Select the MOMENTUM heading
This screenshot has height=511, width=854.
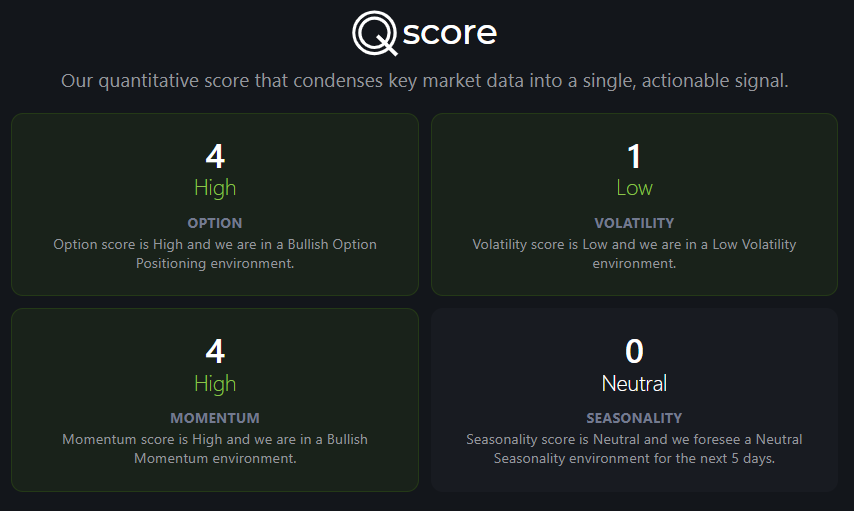(215, 418)
